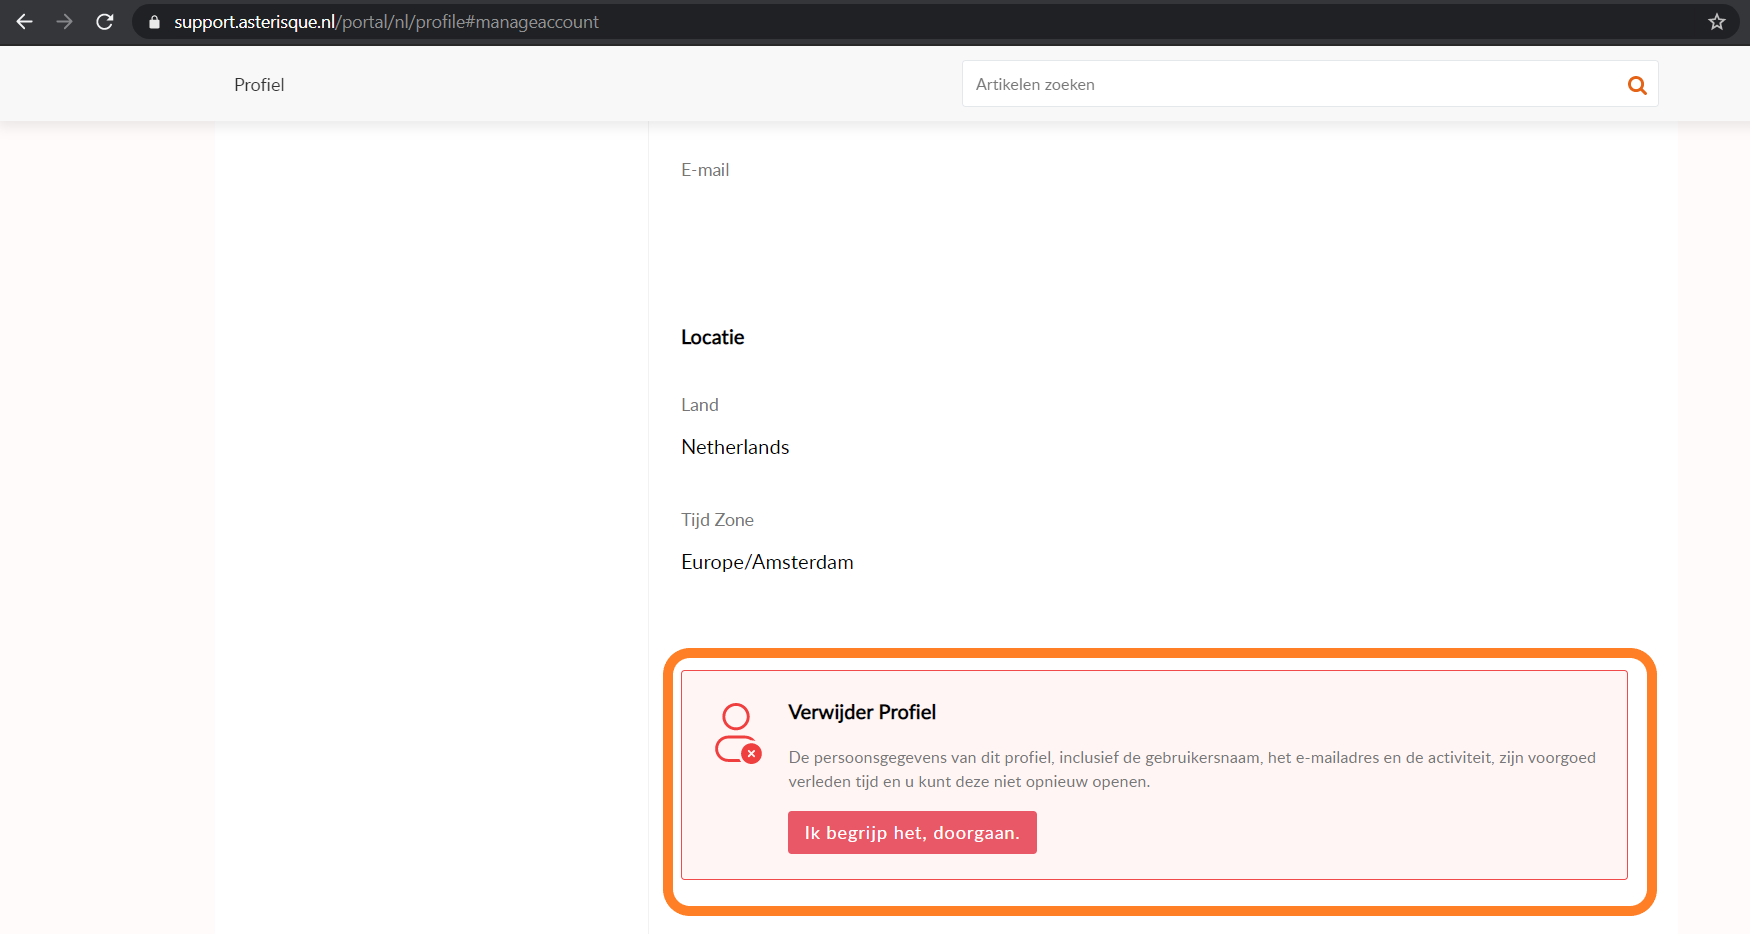Open the Profiel header title
The image size is (1750, 934).
click(259, 85)
